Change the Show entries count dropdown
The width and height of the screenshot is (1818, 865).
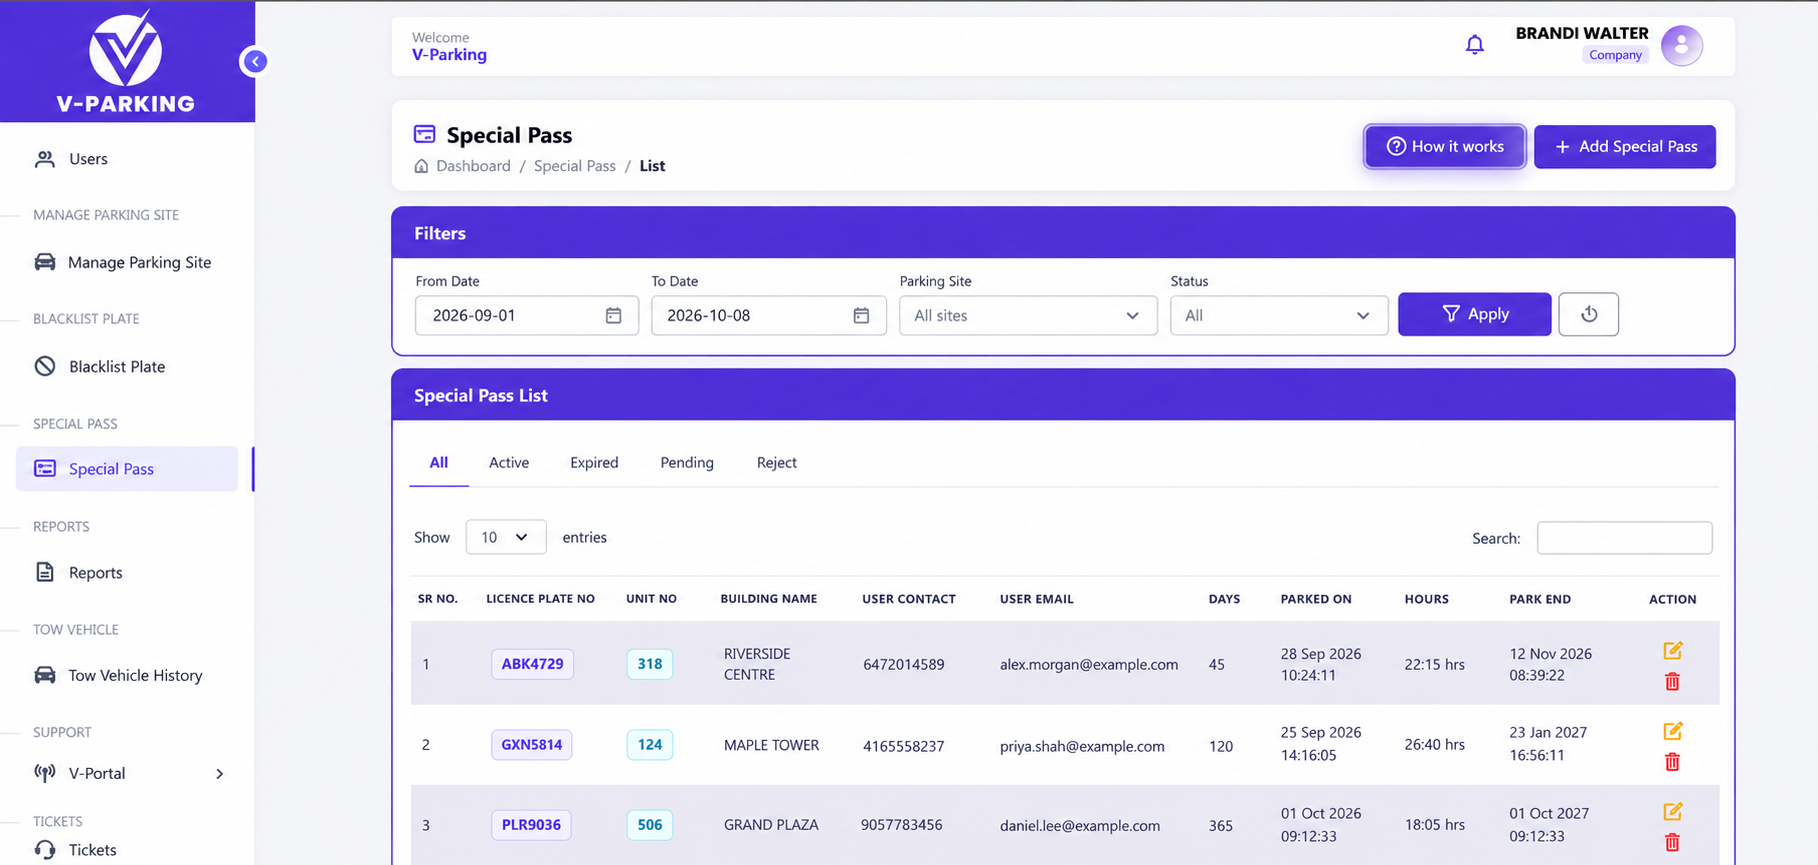pos(505,537)
